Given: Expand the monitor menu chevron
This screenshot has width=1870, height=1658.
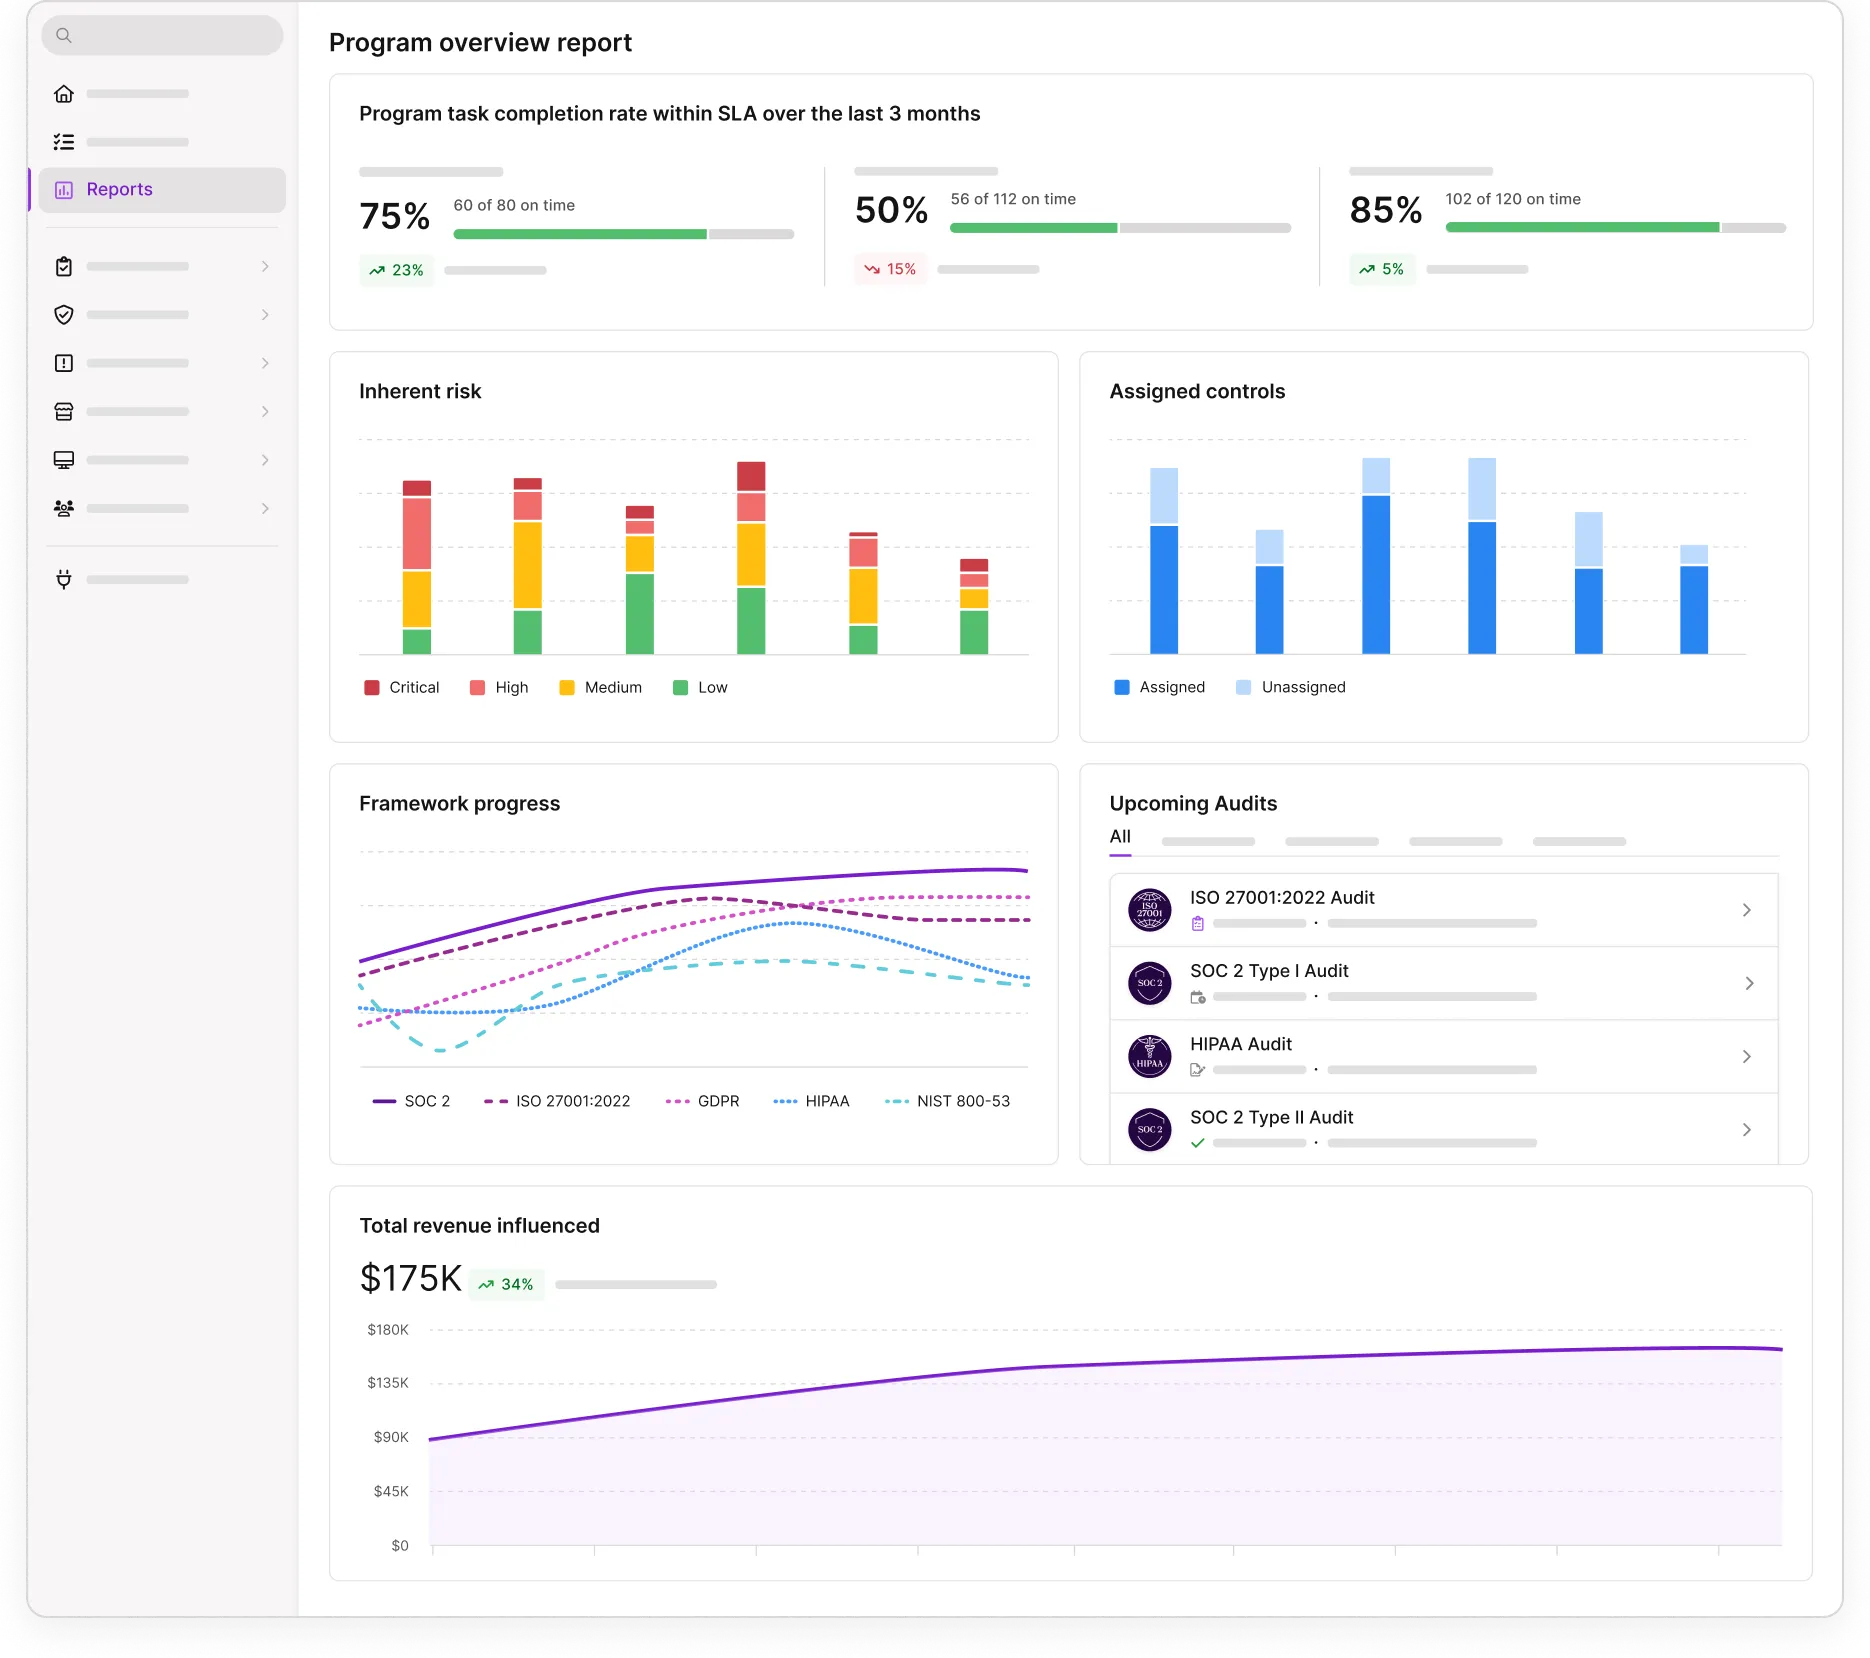Looking at the screenshot, I should (265, 460).
